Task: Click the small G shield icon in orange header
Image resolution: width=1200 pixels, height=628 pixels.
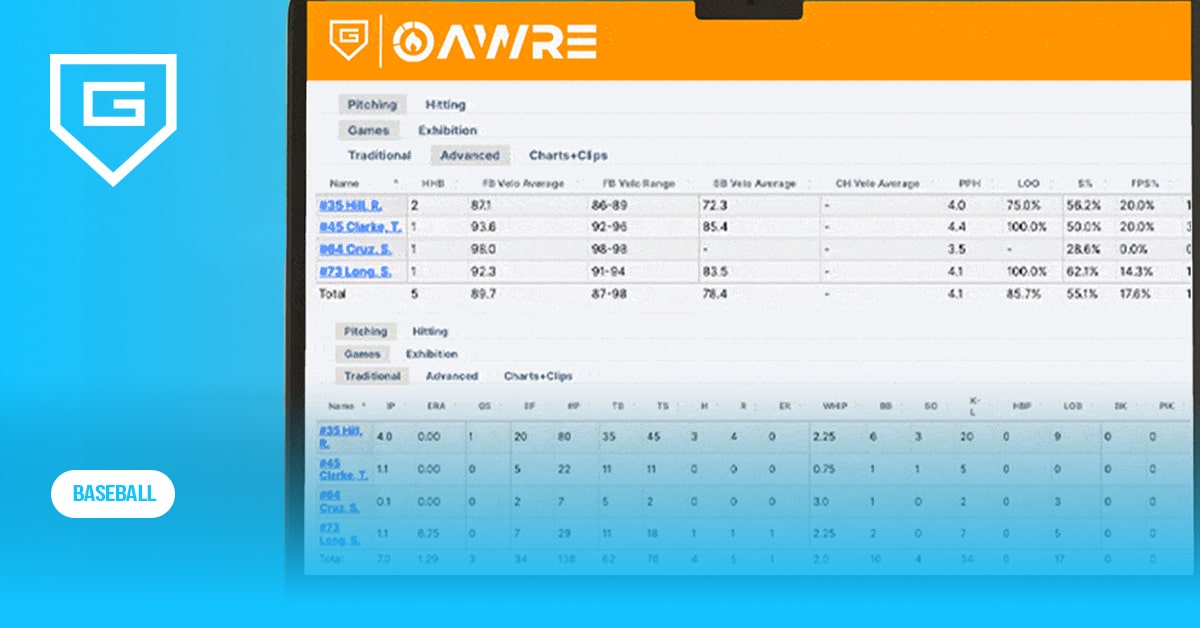Action: (x=349, y=41)
